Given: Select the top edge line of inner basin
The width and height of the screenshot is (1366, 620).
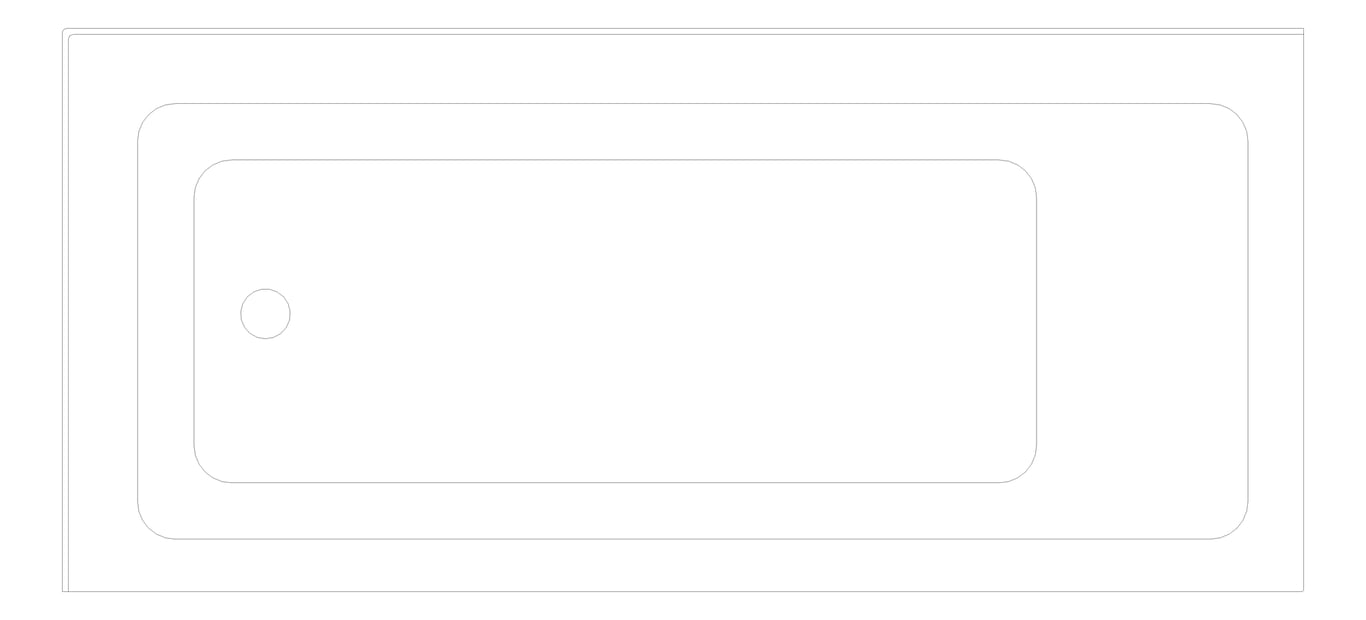Looking at the screenshot, I should tap(615, 160).
